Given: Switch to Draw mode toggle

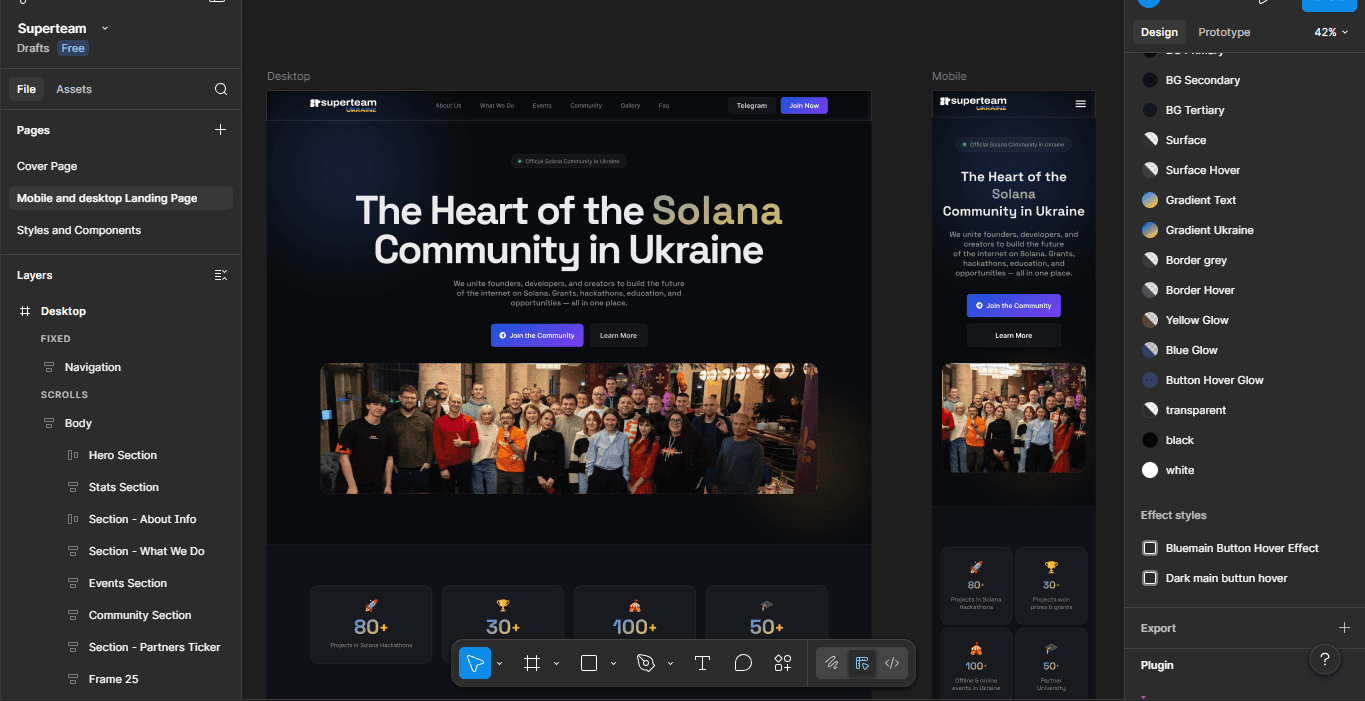Looking at the screenshot, I should coord(831,663).
